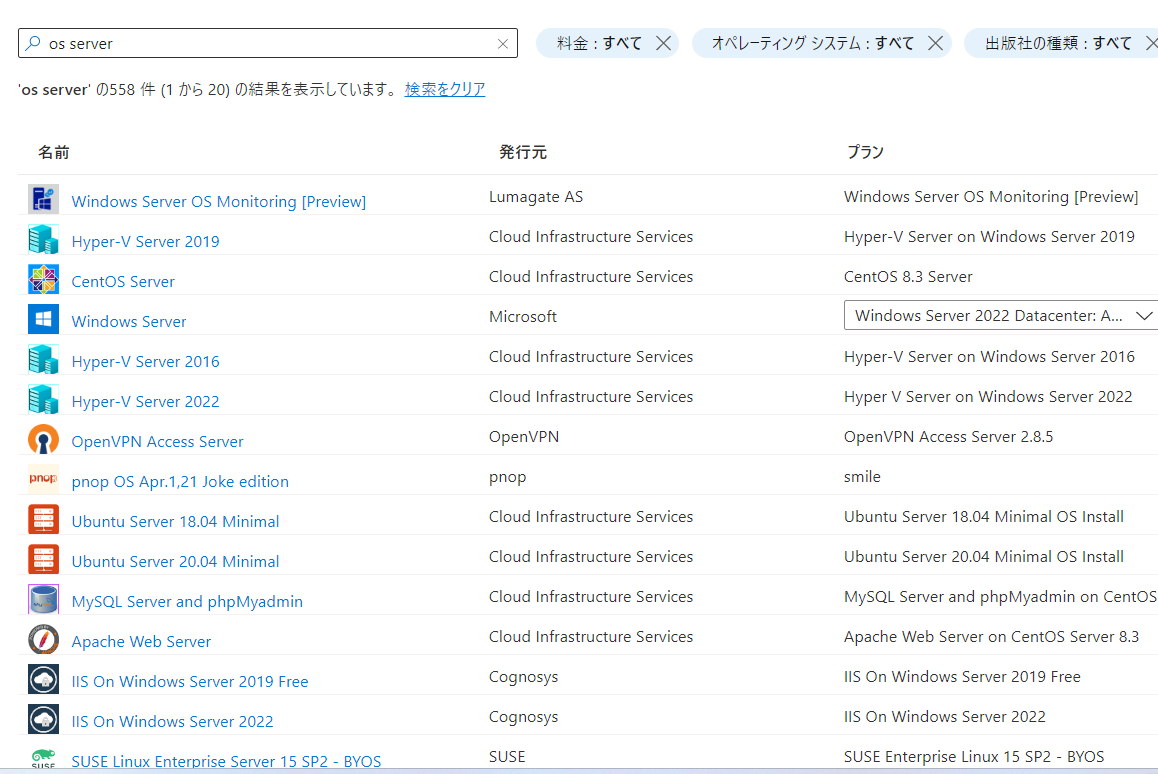
Task: Click Apache Web Server on CentOS Server 8.3 plan
Action: click(x=992, y=637)
